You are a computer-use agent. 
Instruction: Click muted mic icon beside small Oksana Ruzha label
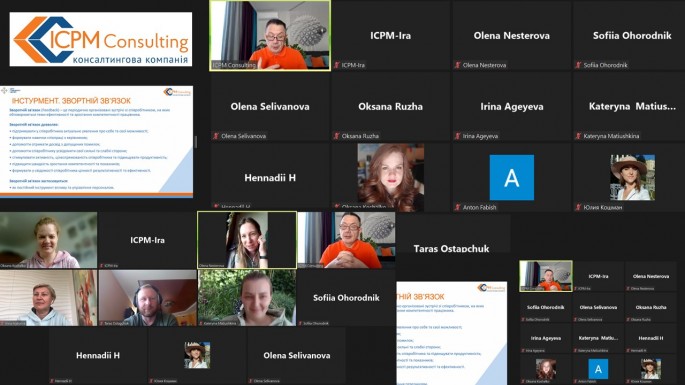coord(336,136)
